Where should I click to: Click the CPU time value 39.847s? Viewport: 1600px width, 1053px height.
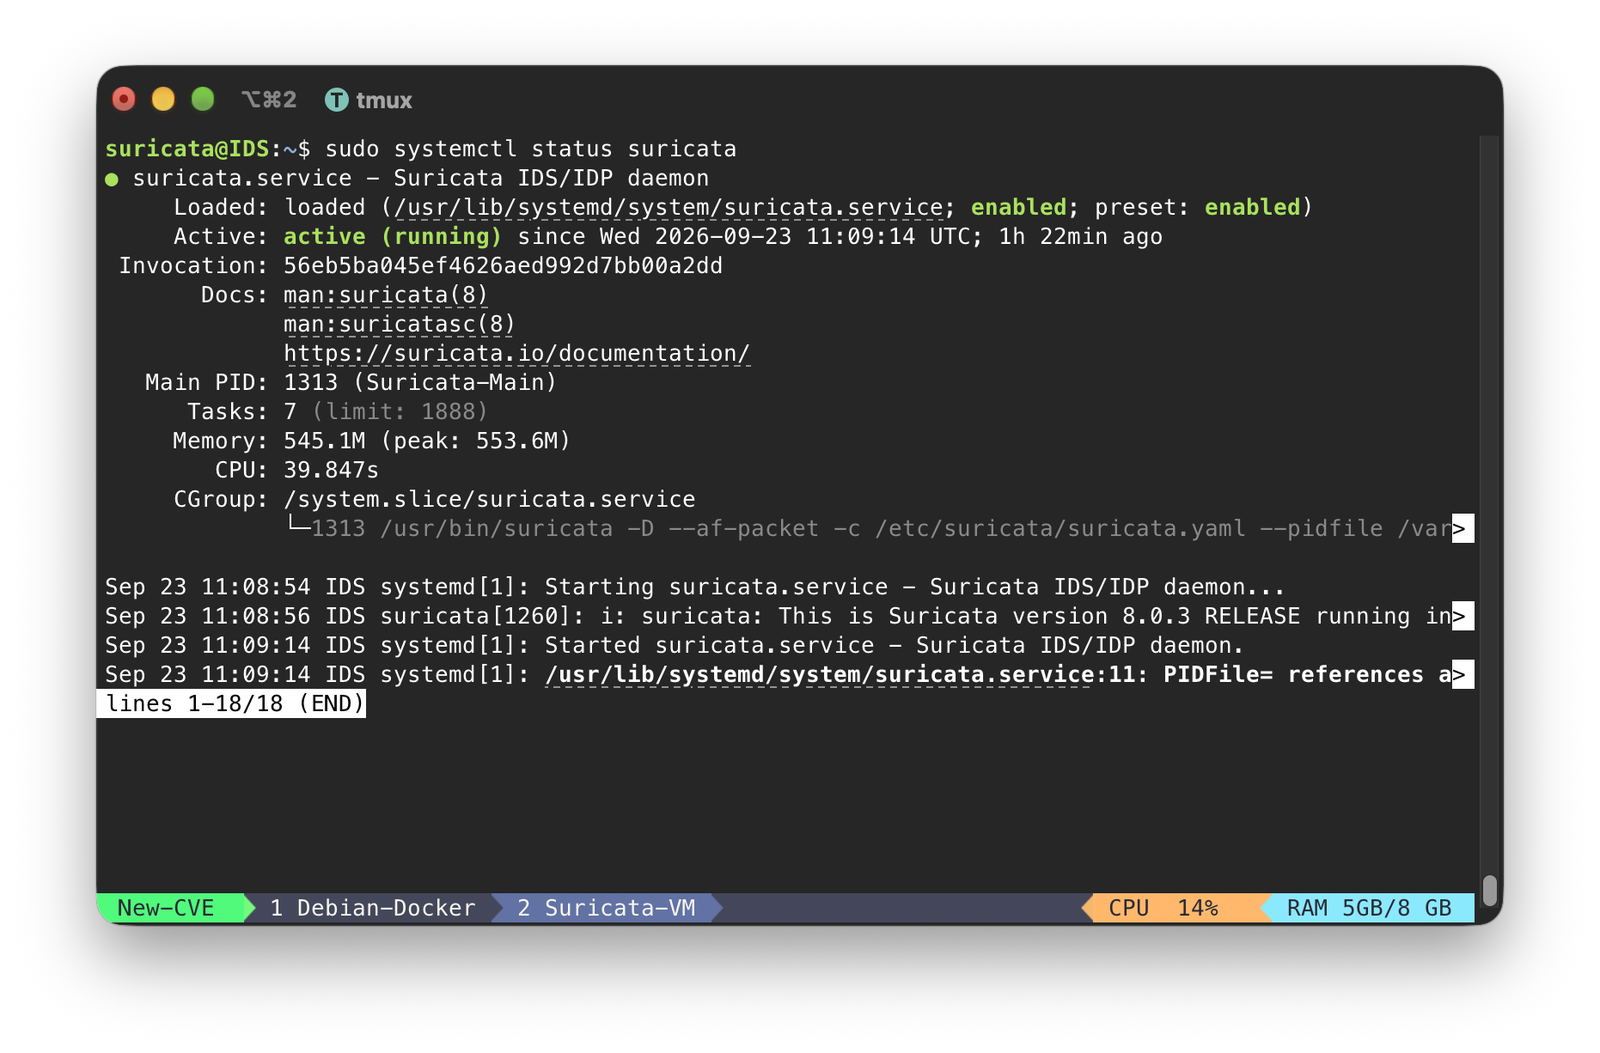pos(331,470)
